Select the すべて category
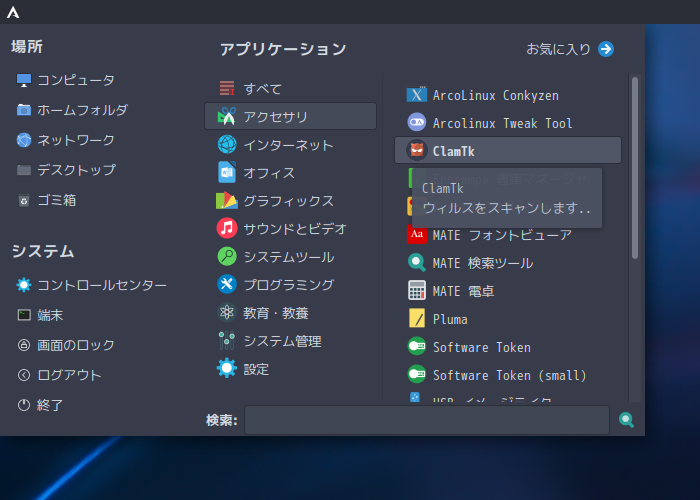 [290, 88]
